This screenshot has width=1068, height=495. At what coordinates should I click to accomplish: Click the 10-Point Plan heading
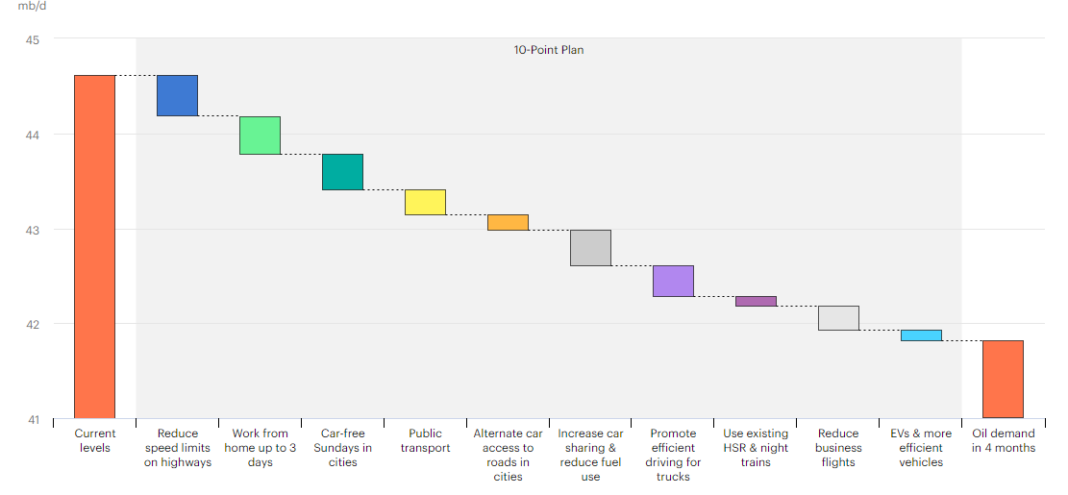549,50
